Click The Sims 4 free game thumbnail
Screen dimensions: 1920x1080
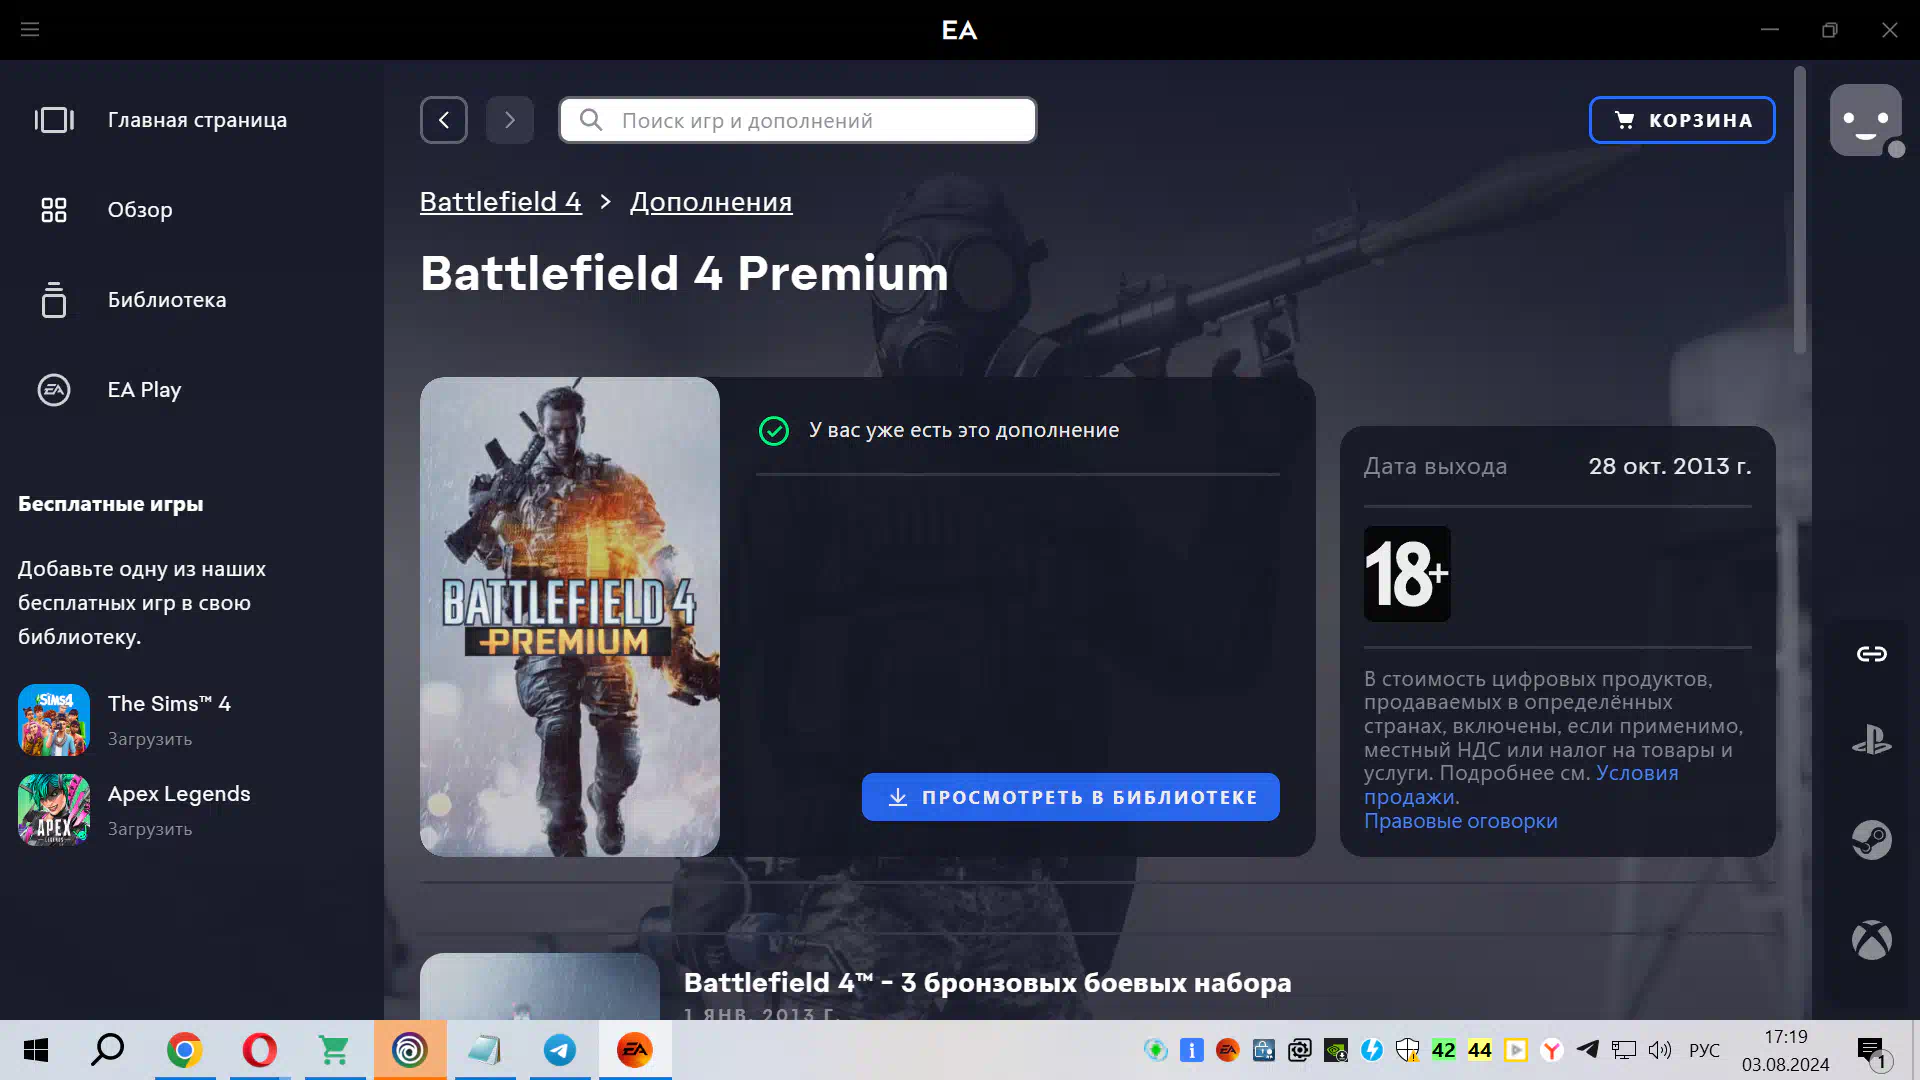54,720
